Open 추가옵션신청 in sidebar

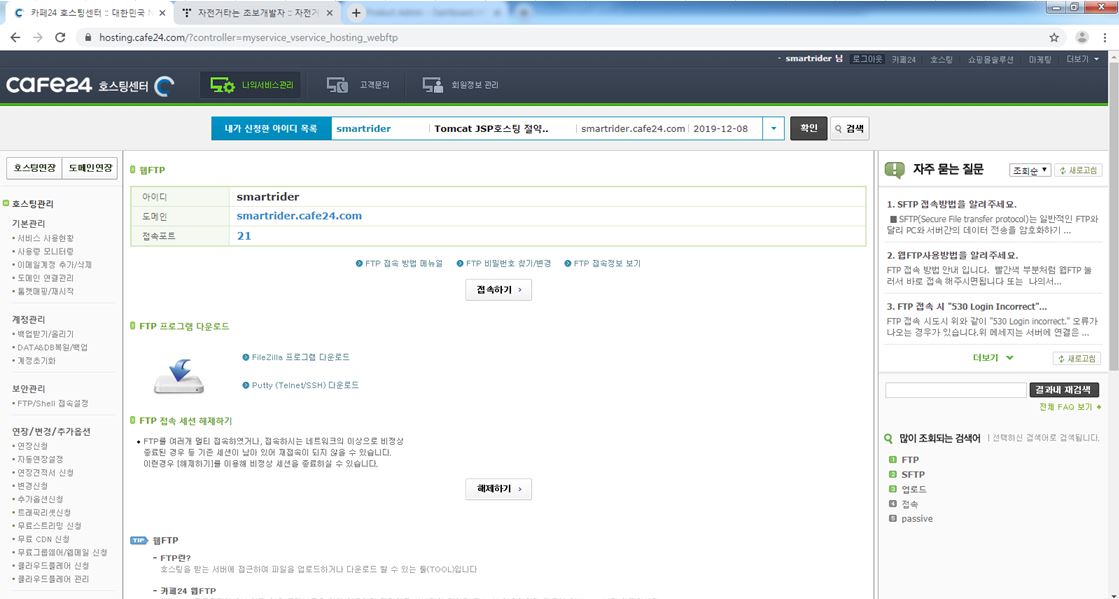[40, 499]
